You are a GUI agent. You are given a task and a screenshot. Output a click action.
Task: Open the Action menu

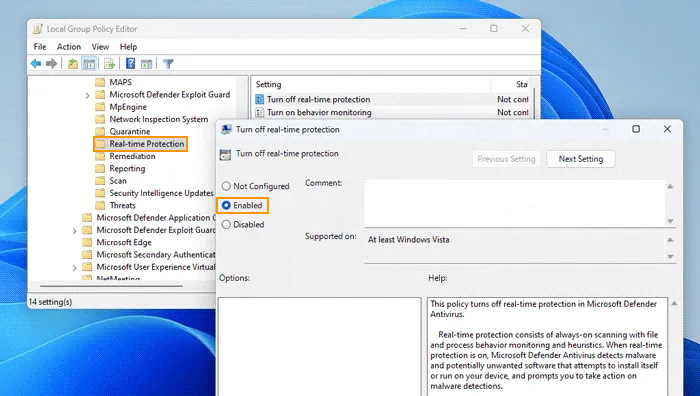[x=69, y=46]
